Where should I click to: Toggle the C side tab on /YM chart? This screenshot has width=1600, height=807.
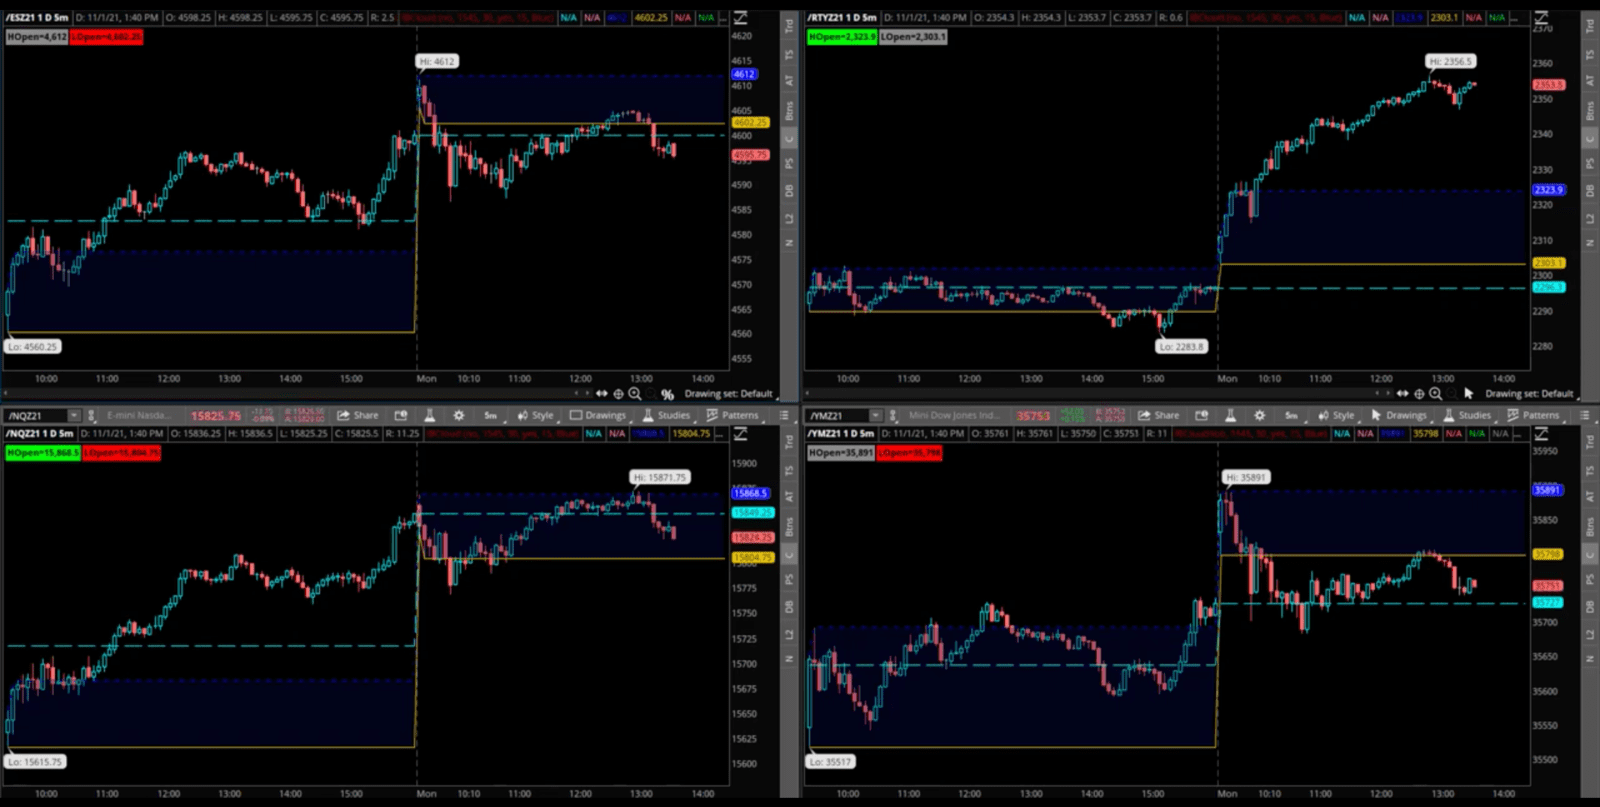click(1590, 554)
